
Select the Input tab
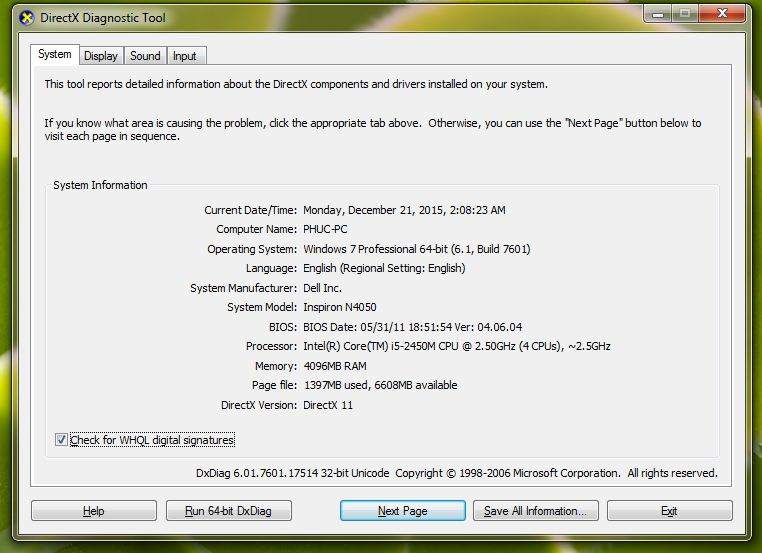click(185, 56)
